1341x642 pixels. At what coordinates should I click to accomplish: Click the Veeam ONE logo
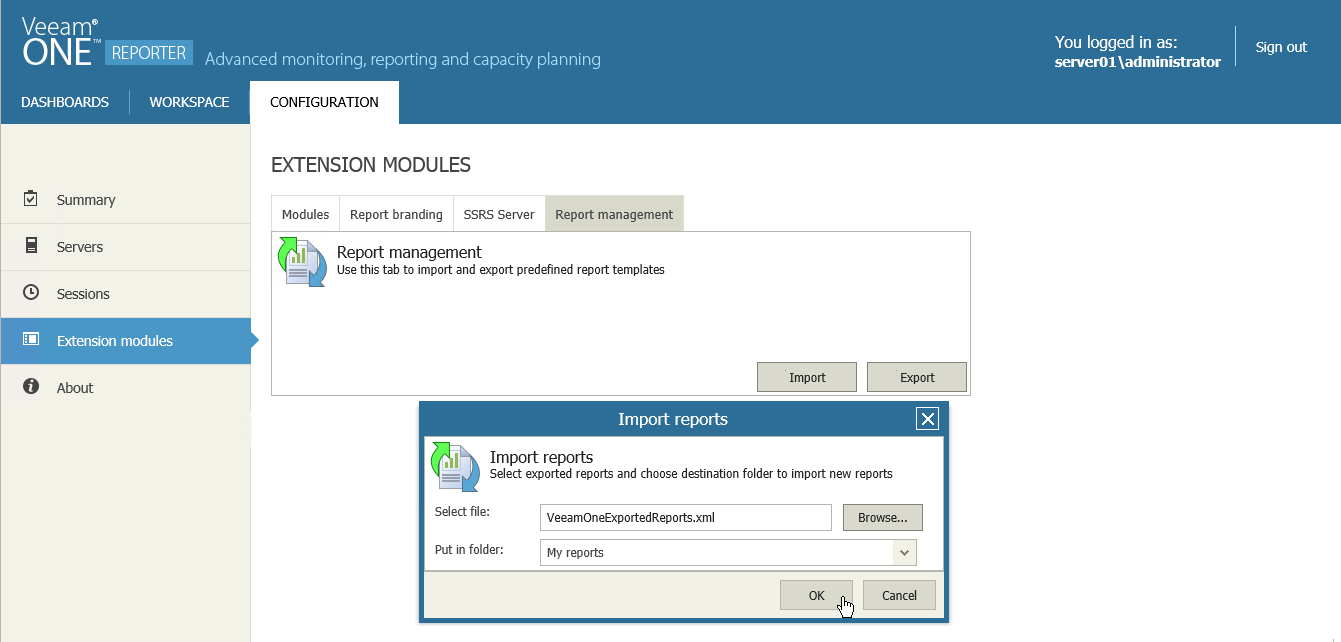coord(60,42)
